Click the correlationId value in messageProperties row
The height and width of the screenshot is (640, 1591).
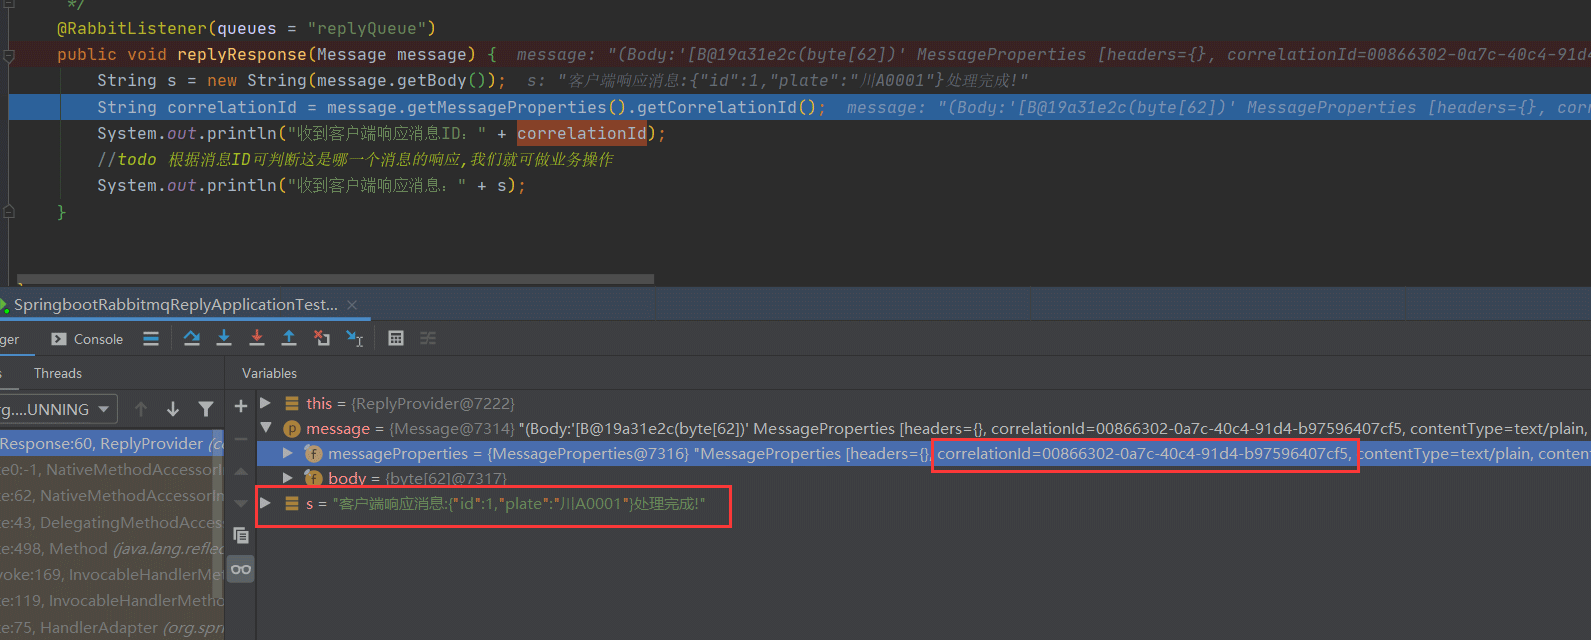[x=1143, y=453]
